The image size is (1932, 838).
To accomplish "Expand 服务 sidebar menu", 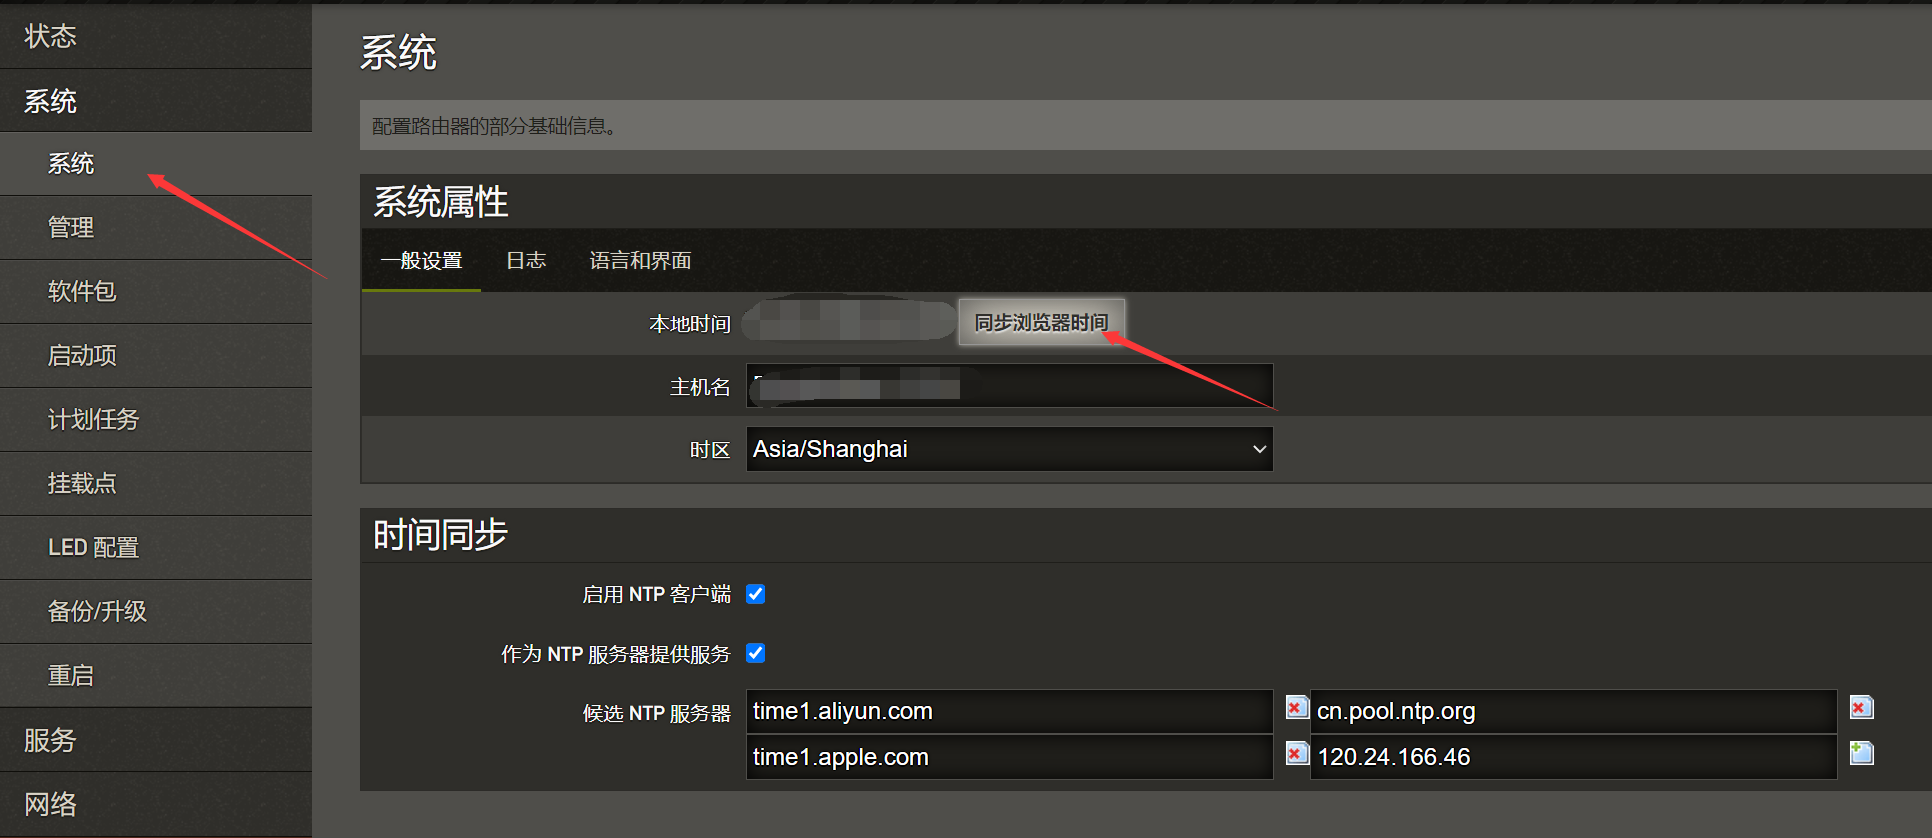I will 156,740.
